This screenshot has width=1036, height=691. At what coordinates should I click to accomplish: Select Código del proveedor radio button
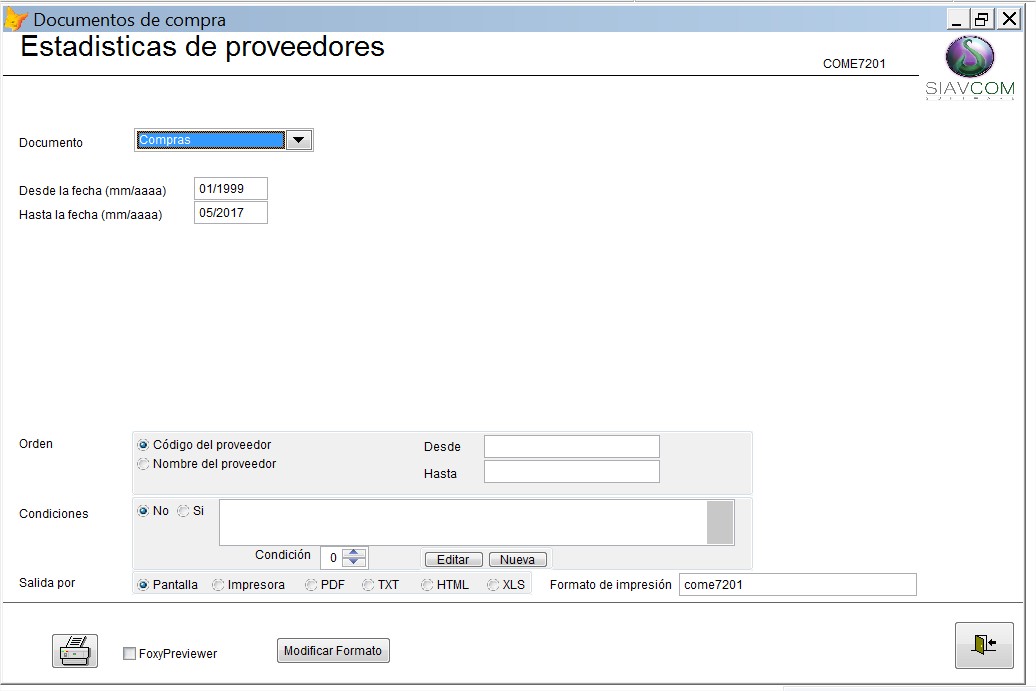[x=143, y=445]
